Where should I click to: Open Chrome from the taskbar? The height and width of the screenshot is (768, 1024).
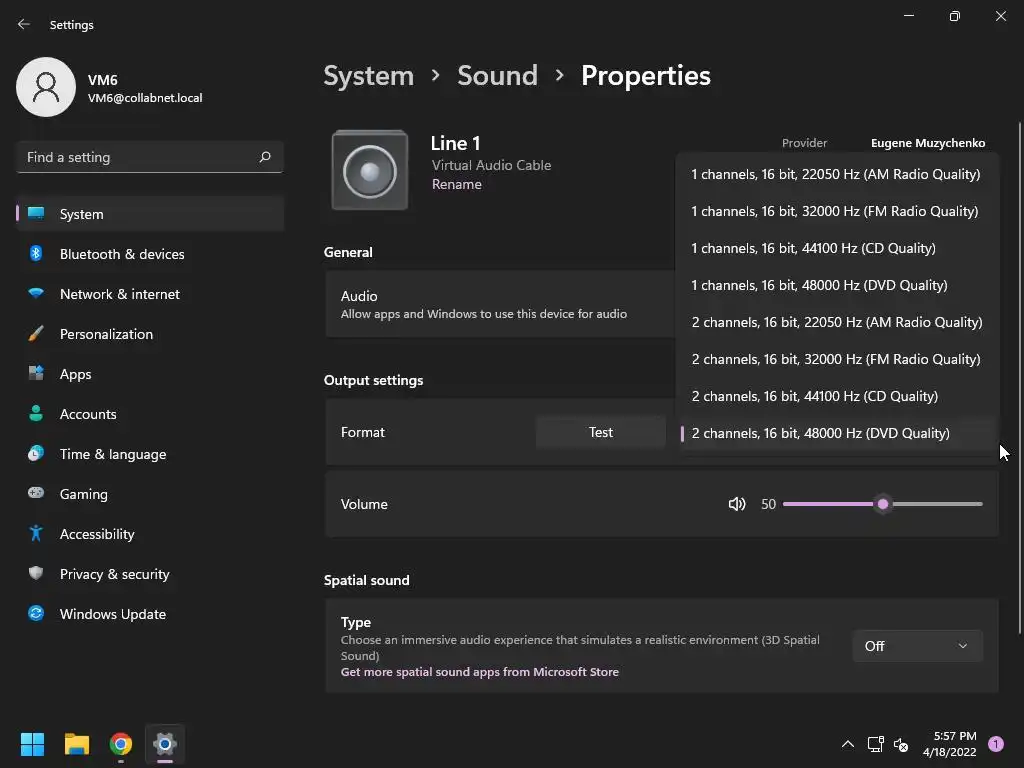click(121, 744)
